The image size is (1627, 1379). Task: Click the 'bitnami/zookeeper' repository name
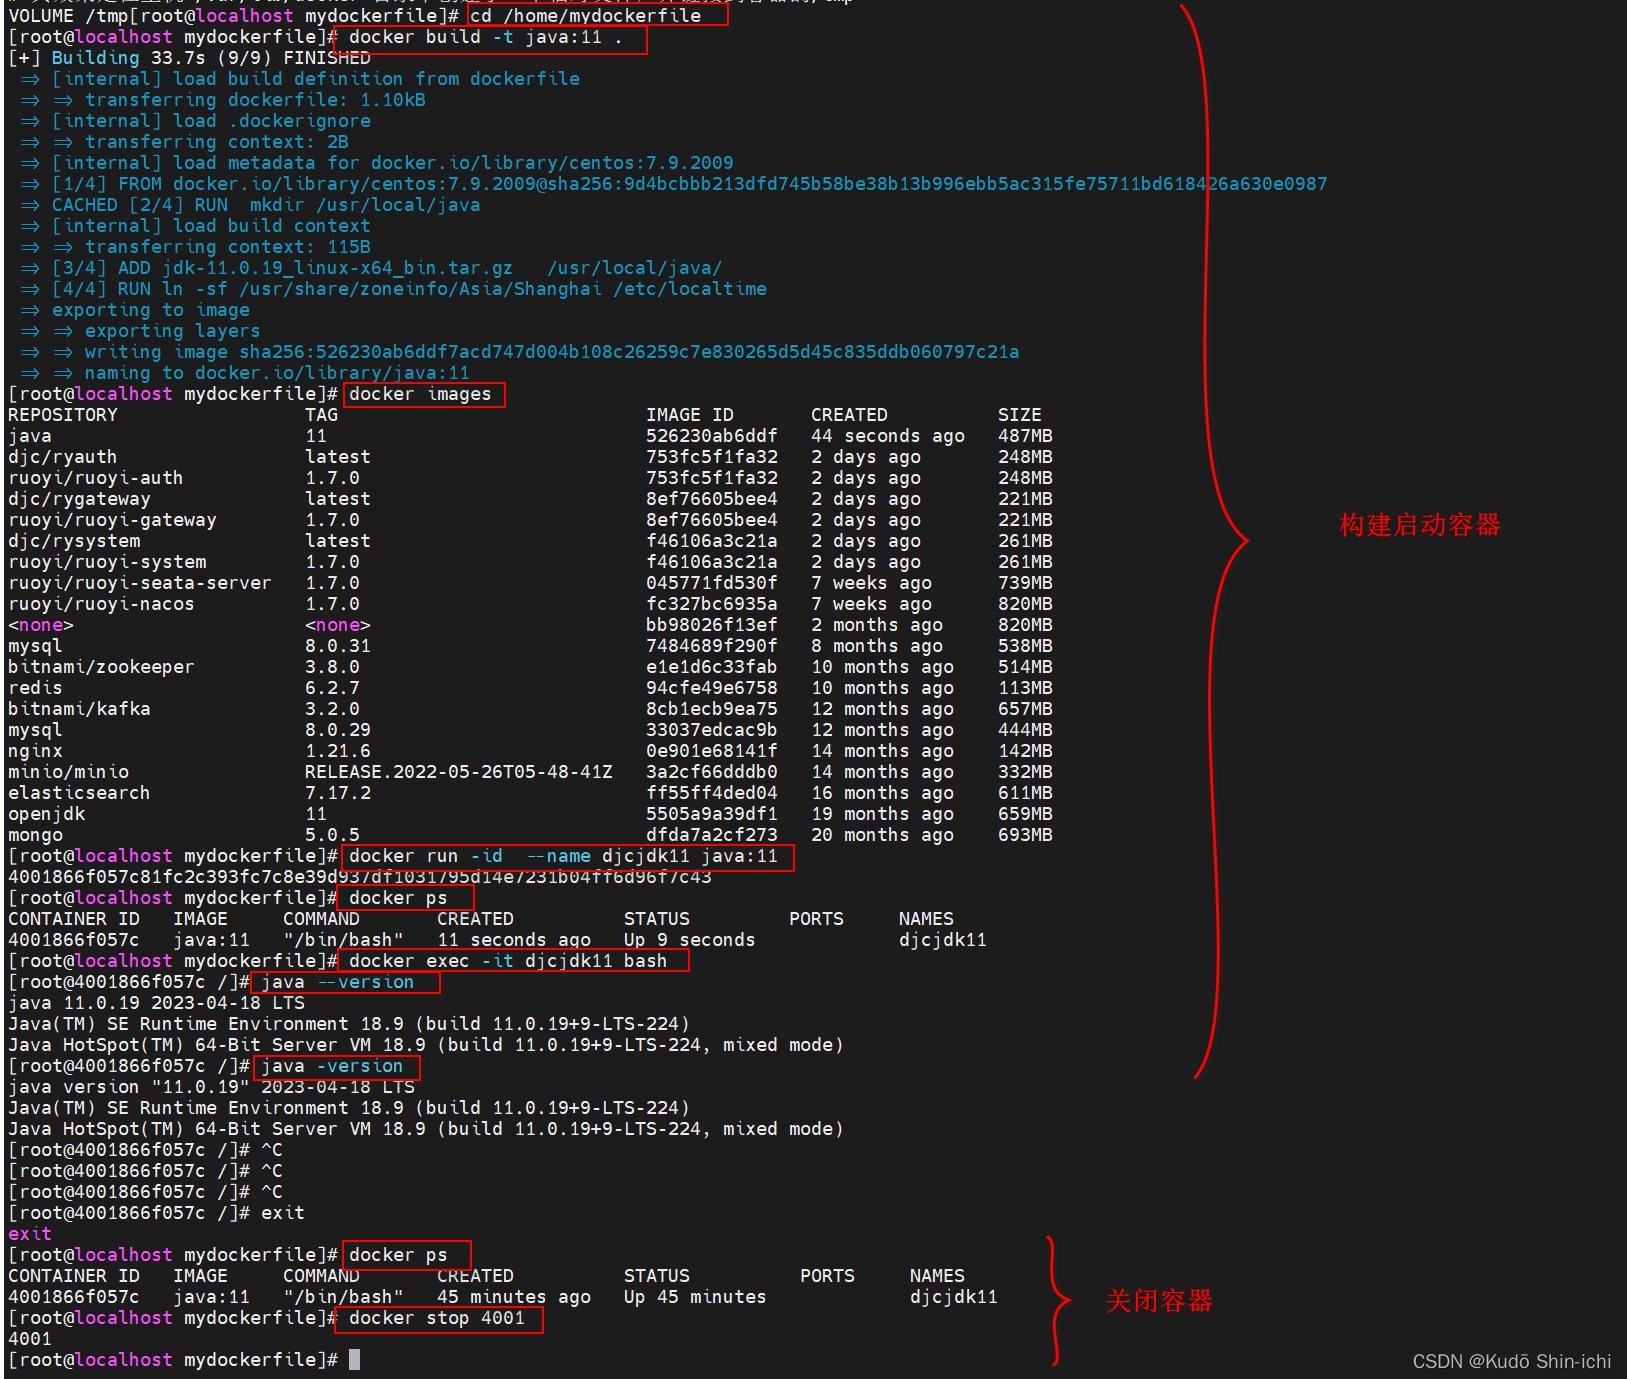[x=101, y=667]
